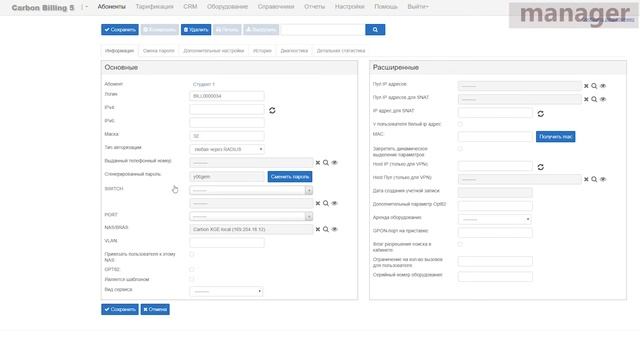Screen dimensions: 640x360
Task: Clear the SWITCH selection with X icon
Action: click(x=318, y=203)
